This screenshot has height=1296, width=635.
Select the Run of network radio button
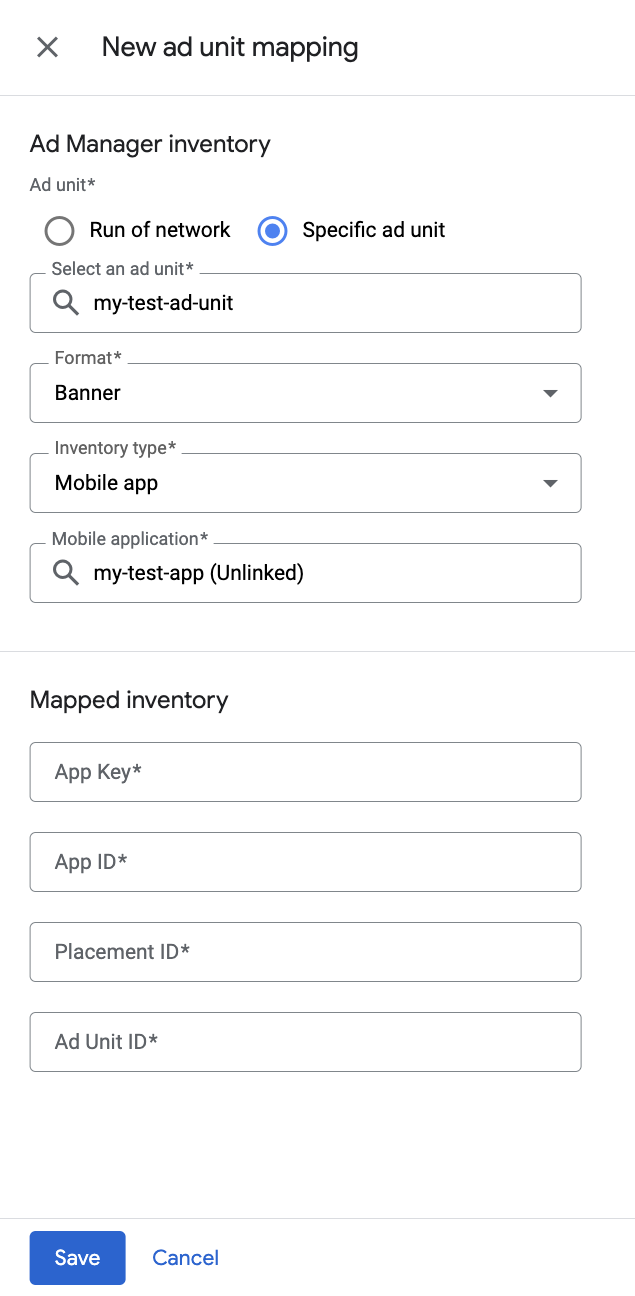coord(60,231)
